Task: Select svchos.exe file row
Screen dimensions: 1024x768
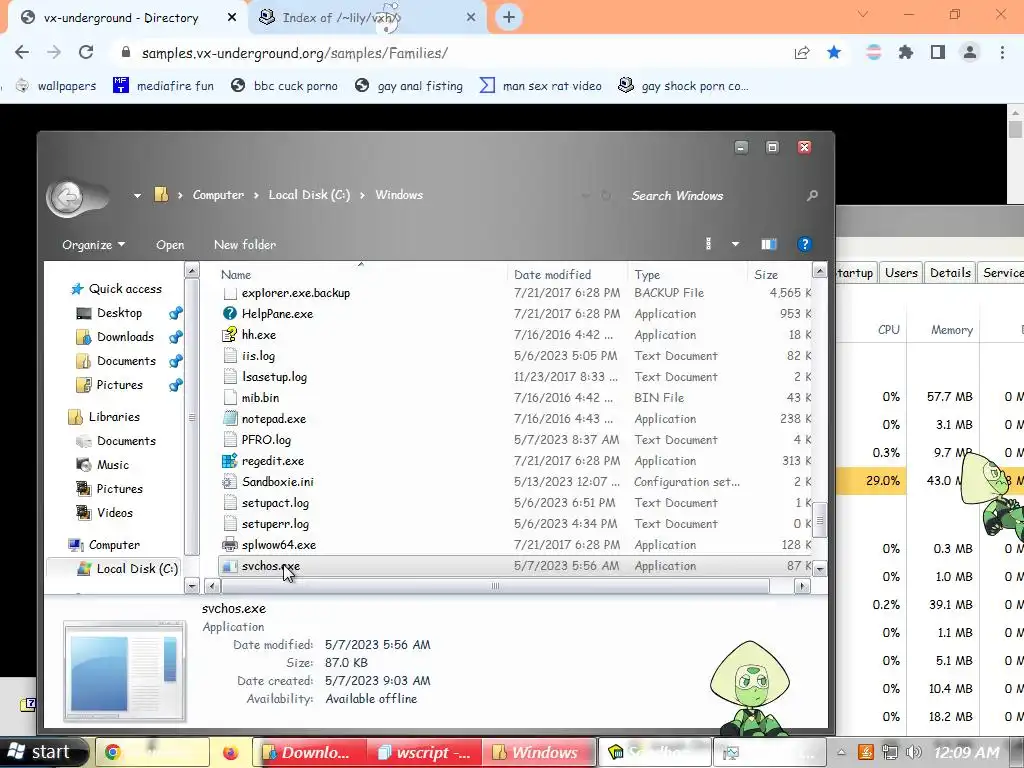Action: pyautogui.click(x=515, y=566)
